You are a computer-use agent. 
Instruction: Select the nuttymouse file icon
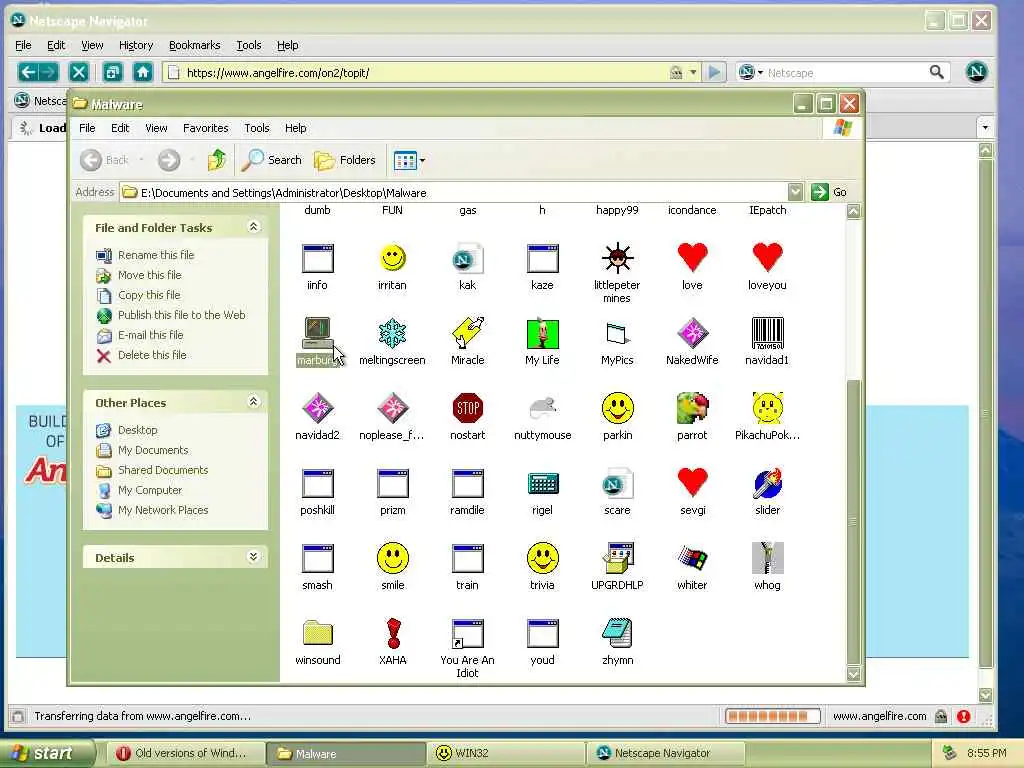point(542,408)
